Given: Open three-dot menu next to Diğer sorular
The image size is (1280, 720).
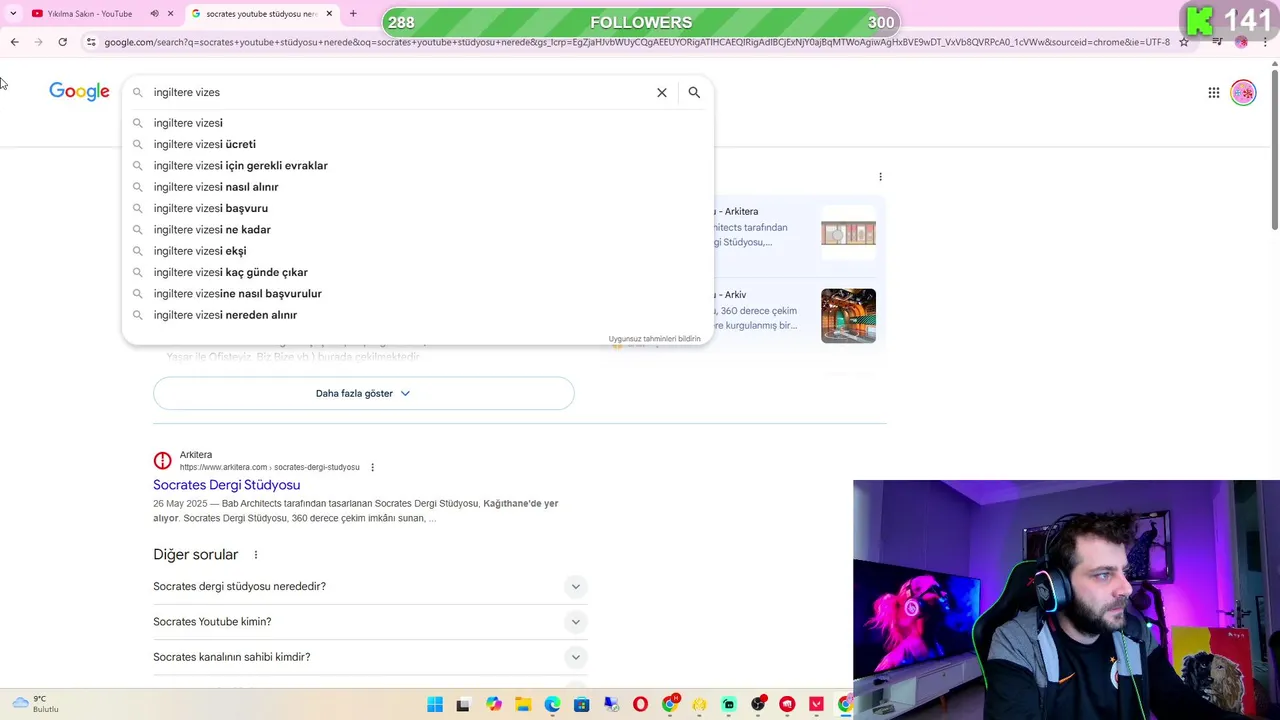Looking at the screenshot, I should (255, 555).
